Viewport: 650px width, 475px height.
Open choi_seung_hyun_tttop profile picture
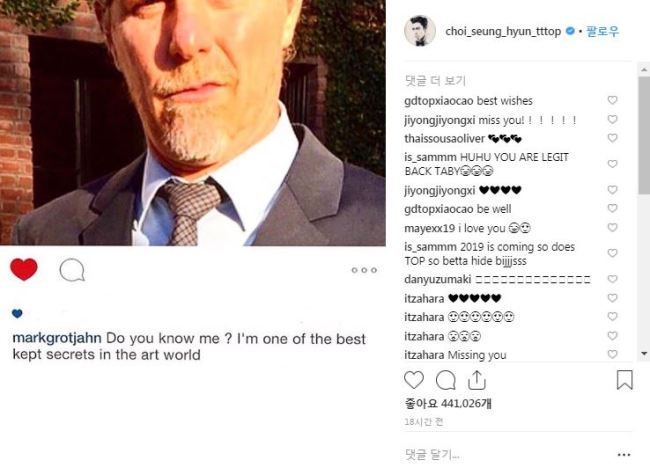pyautogui.click(x=420, y=31)
